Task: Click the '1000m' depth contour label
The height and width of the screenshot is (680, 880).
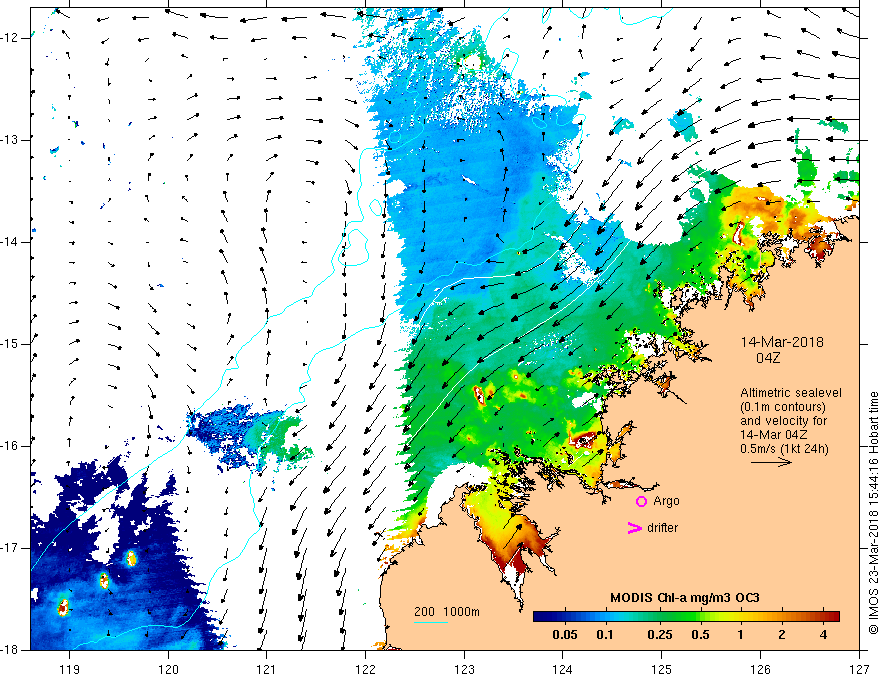Action: [461, 612]
